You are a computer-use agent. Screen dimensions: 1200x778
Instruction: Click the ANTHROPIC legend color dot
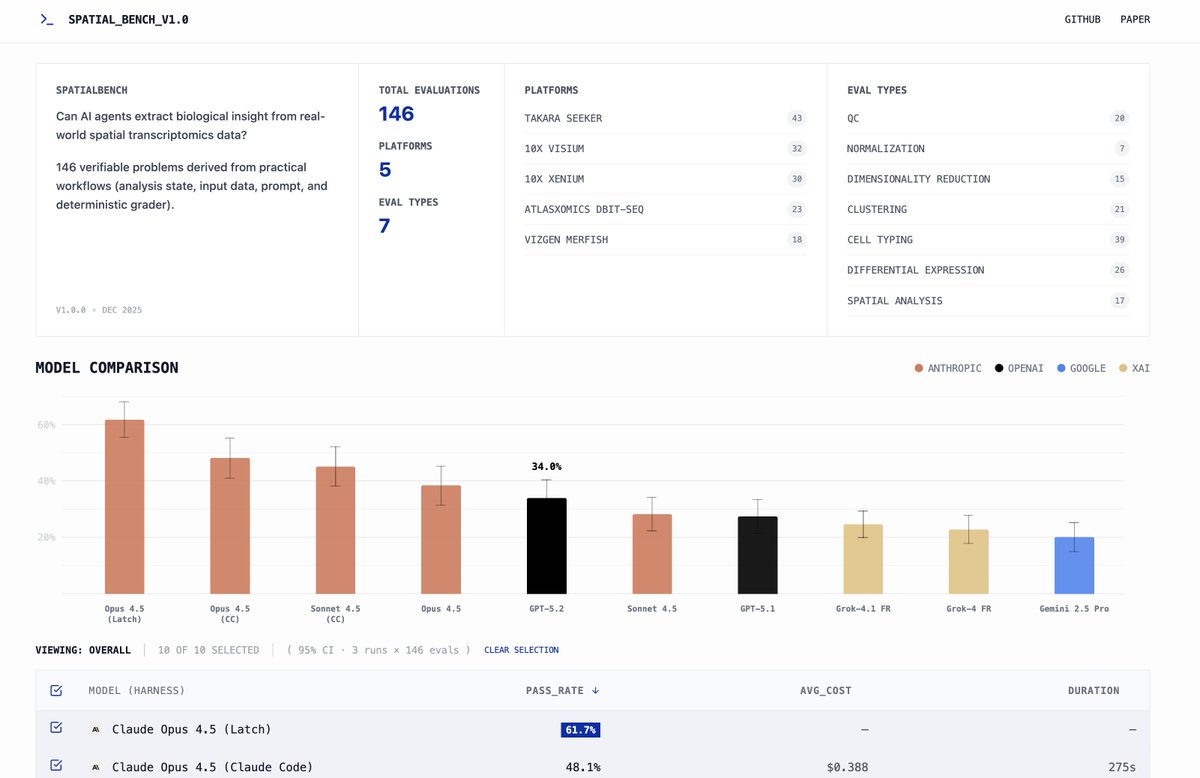(x=919, y=369)
